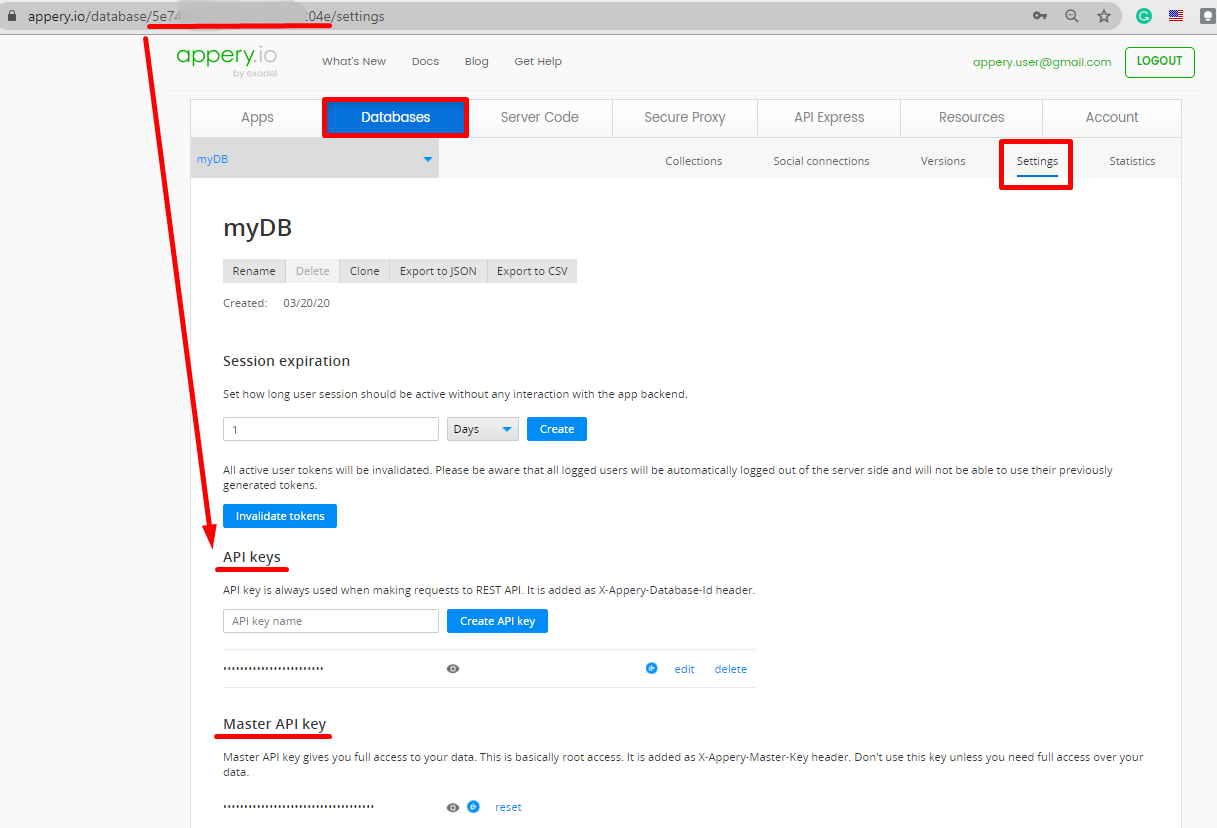Open the Account tab
The width and height of the screenshot is (1217, 828).
(1112, 117)
